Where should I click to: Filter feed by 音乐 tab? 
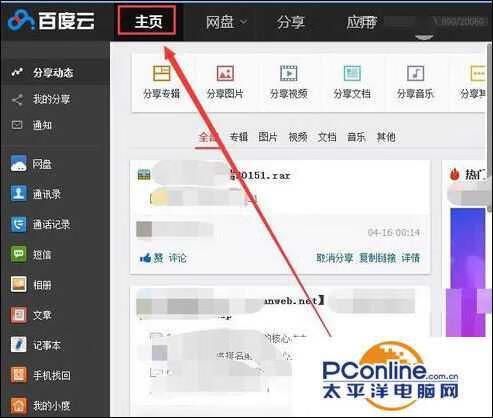356,137
